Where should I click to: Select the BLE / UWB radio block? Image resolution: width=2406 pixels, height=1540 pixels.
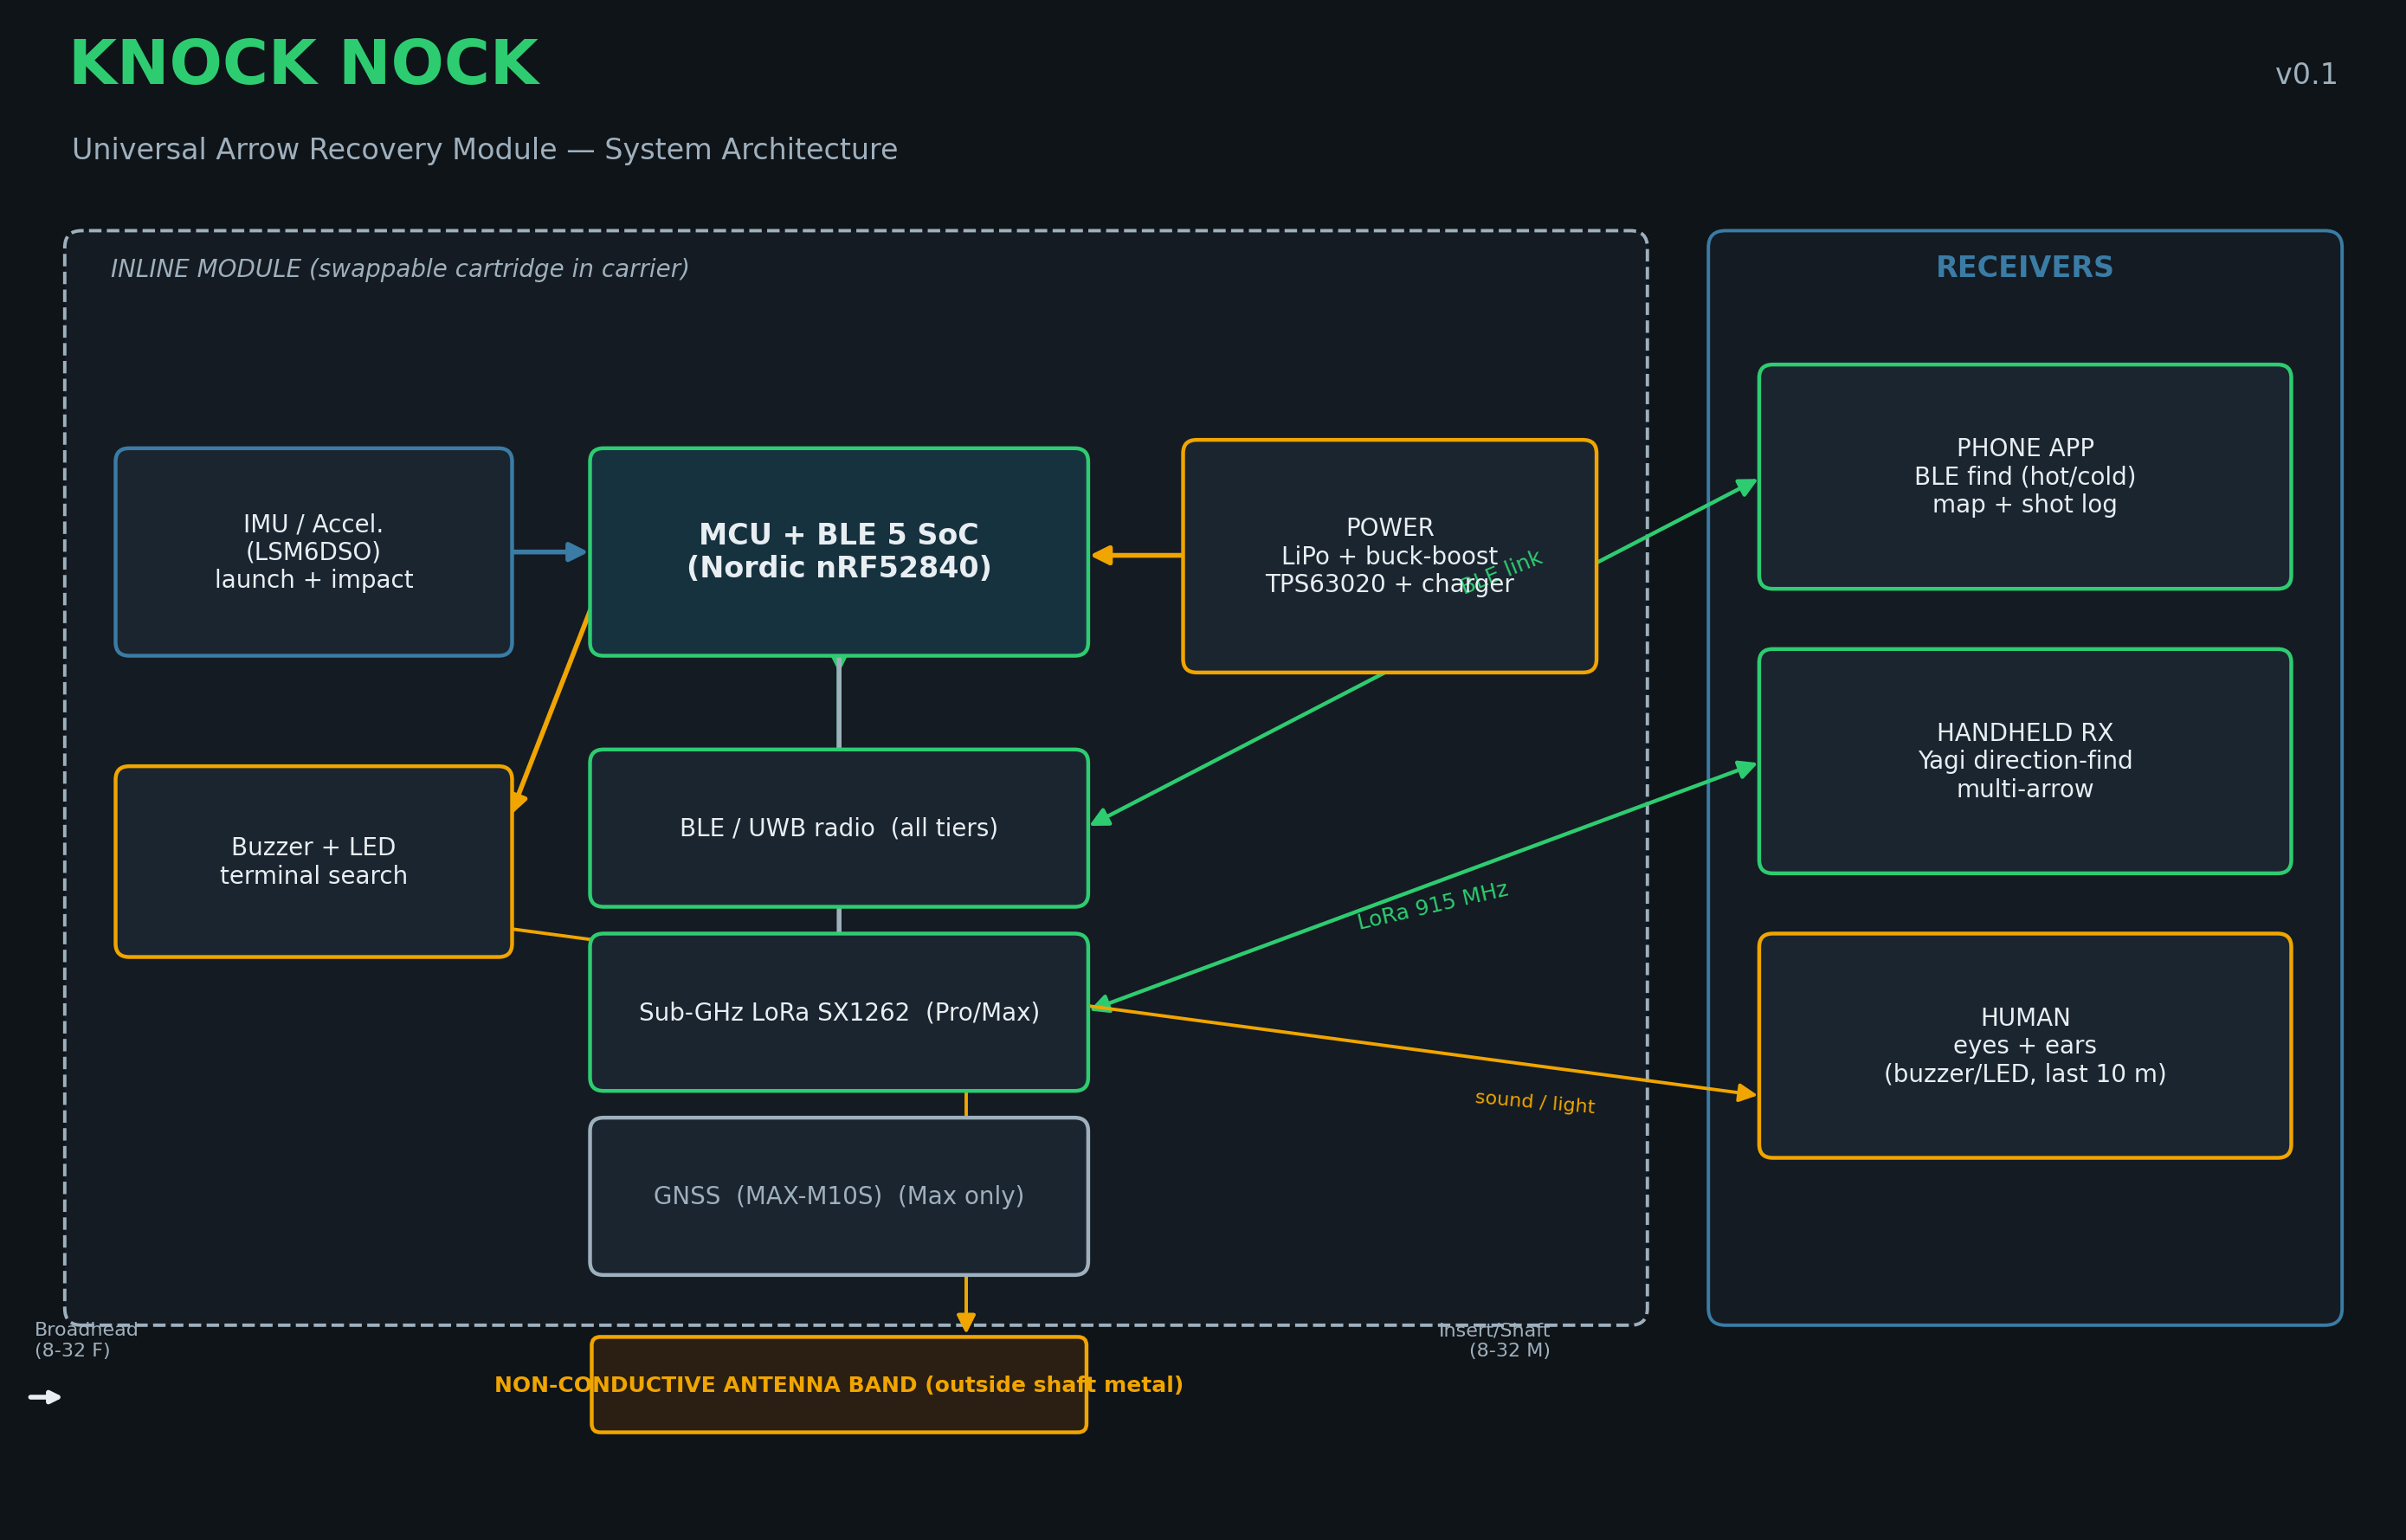[x=839, y=828]
